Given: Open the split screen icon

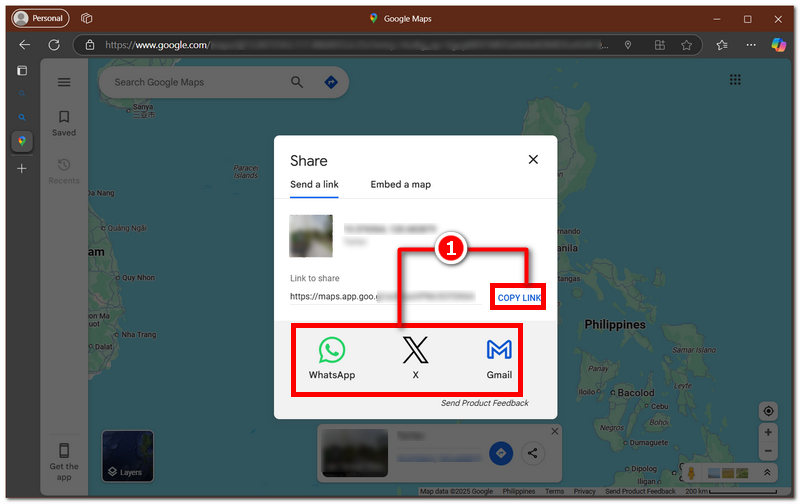Looking at the screenshot, I should click(x=660, y=45).
